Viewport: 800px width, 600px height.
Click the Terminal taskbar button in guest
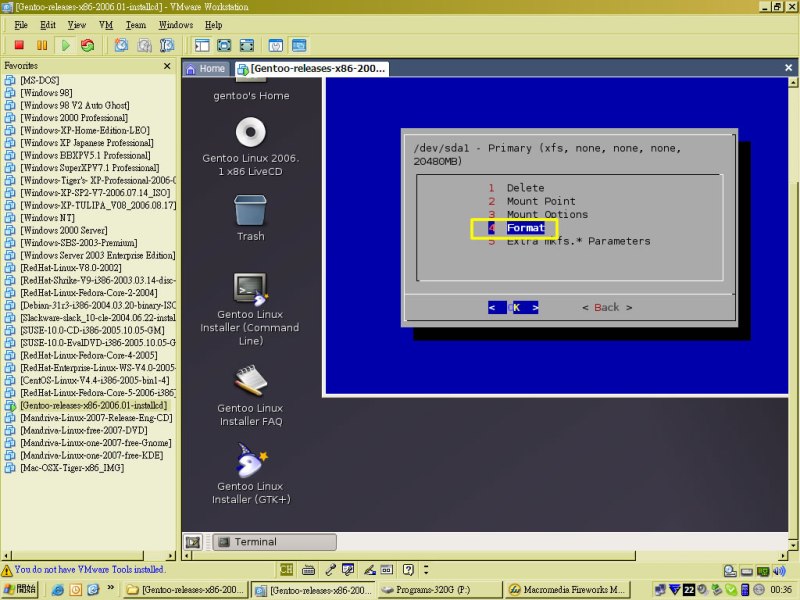click(274, 542)
